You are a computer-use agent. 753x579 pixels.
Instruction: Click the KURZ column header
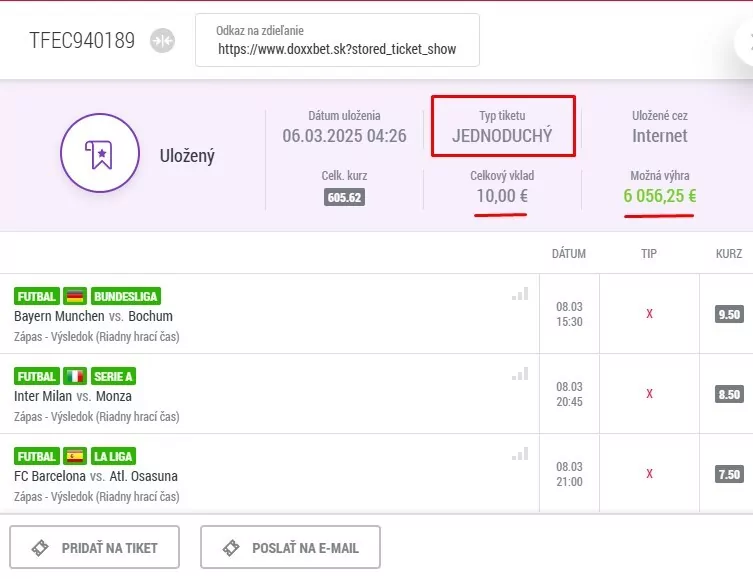point(729,253)
